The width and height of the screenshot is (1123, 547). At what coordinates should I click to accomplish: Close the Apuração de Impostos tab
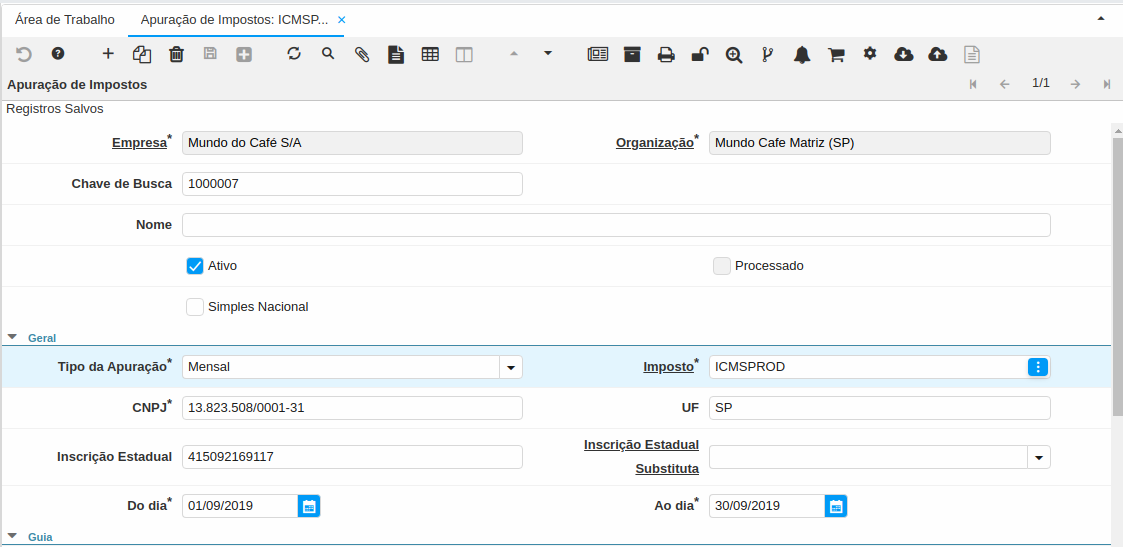point(342,20)
